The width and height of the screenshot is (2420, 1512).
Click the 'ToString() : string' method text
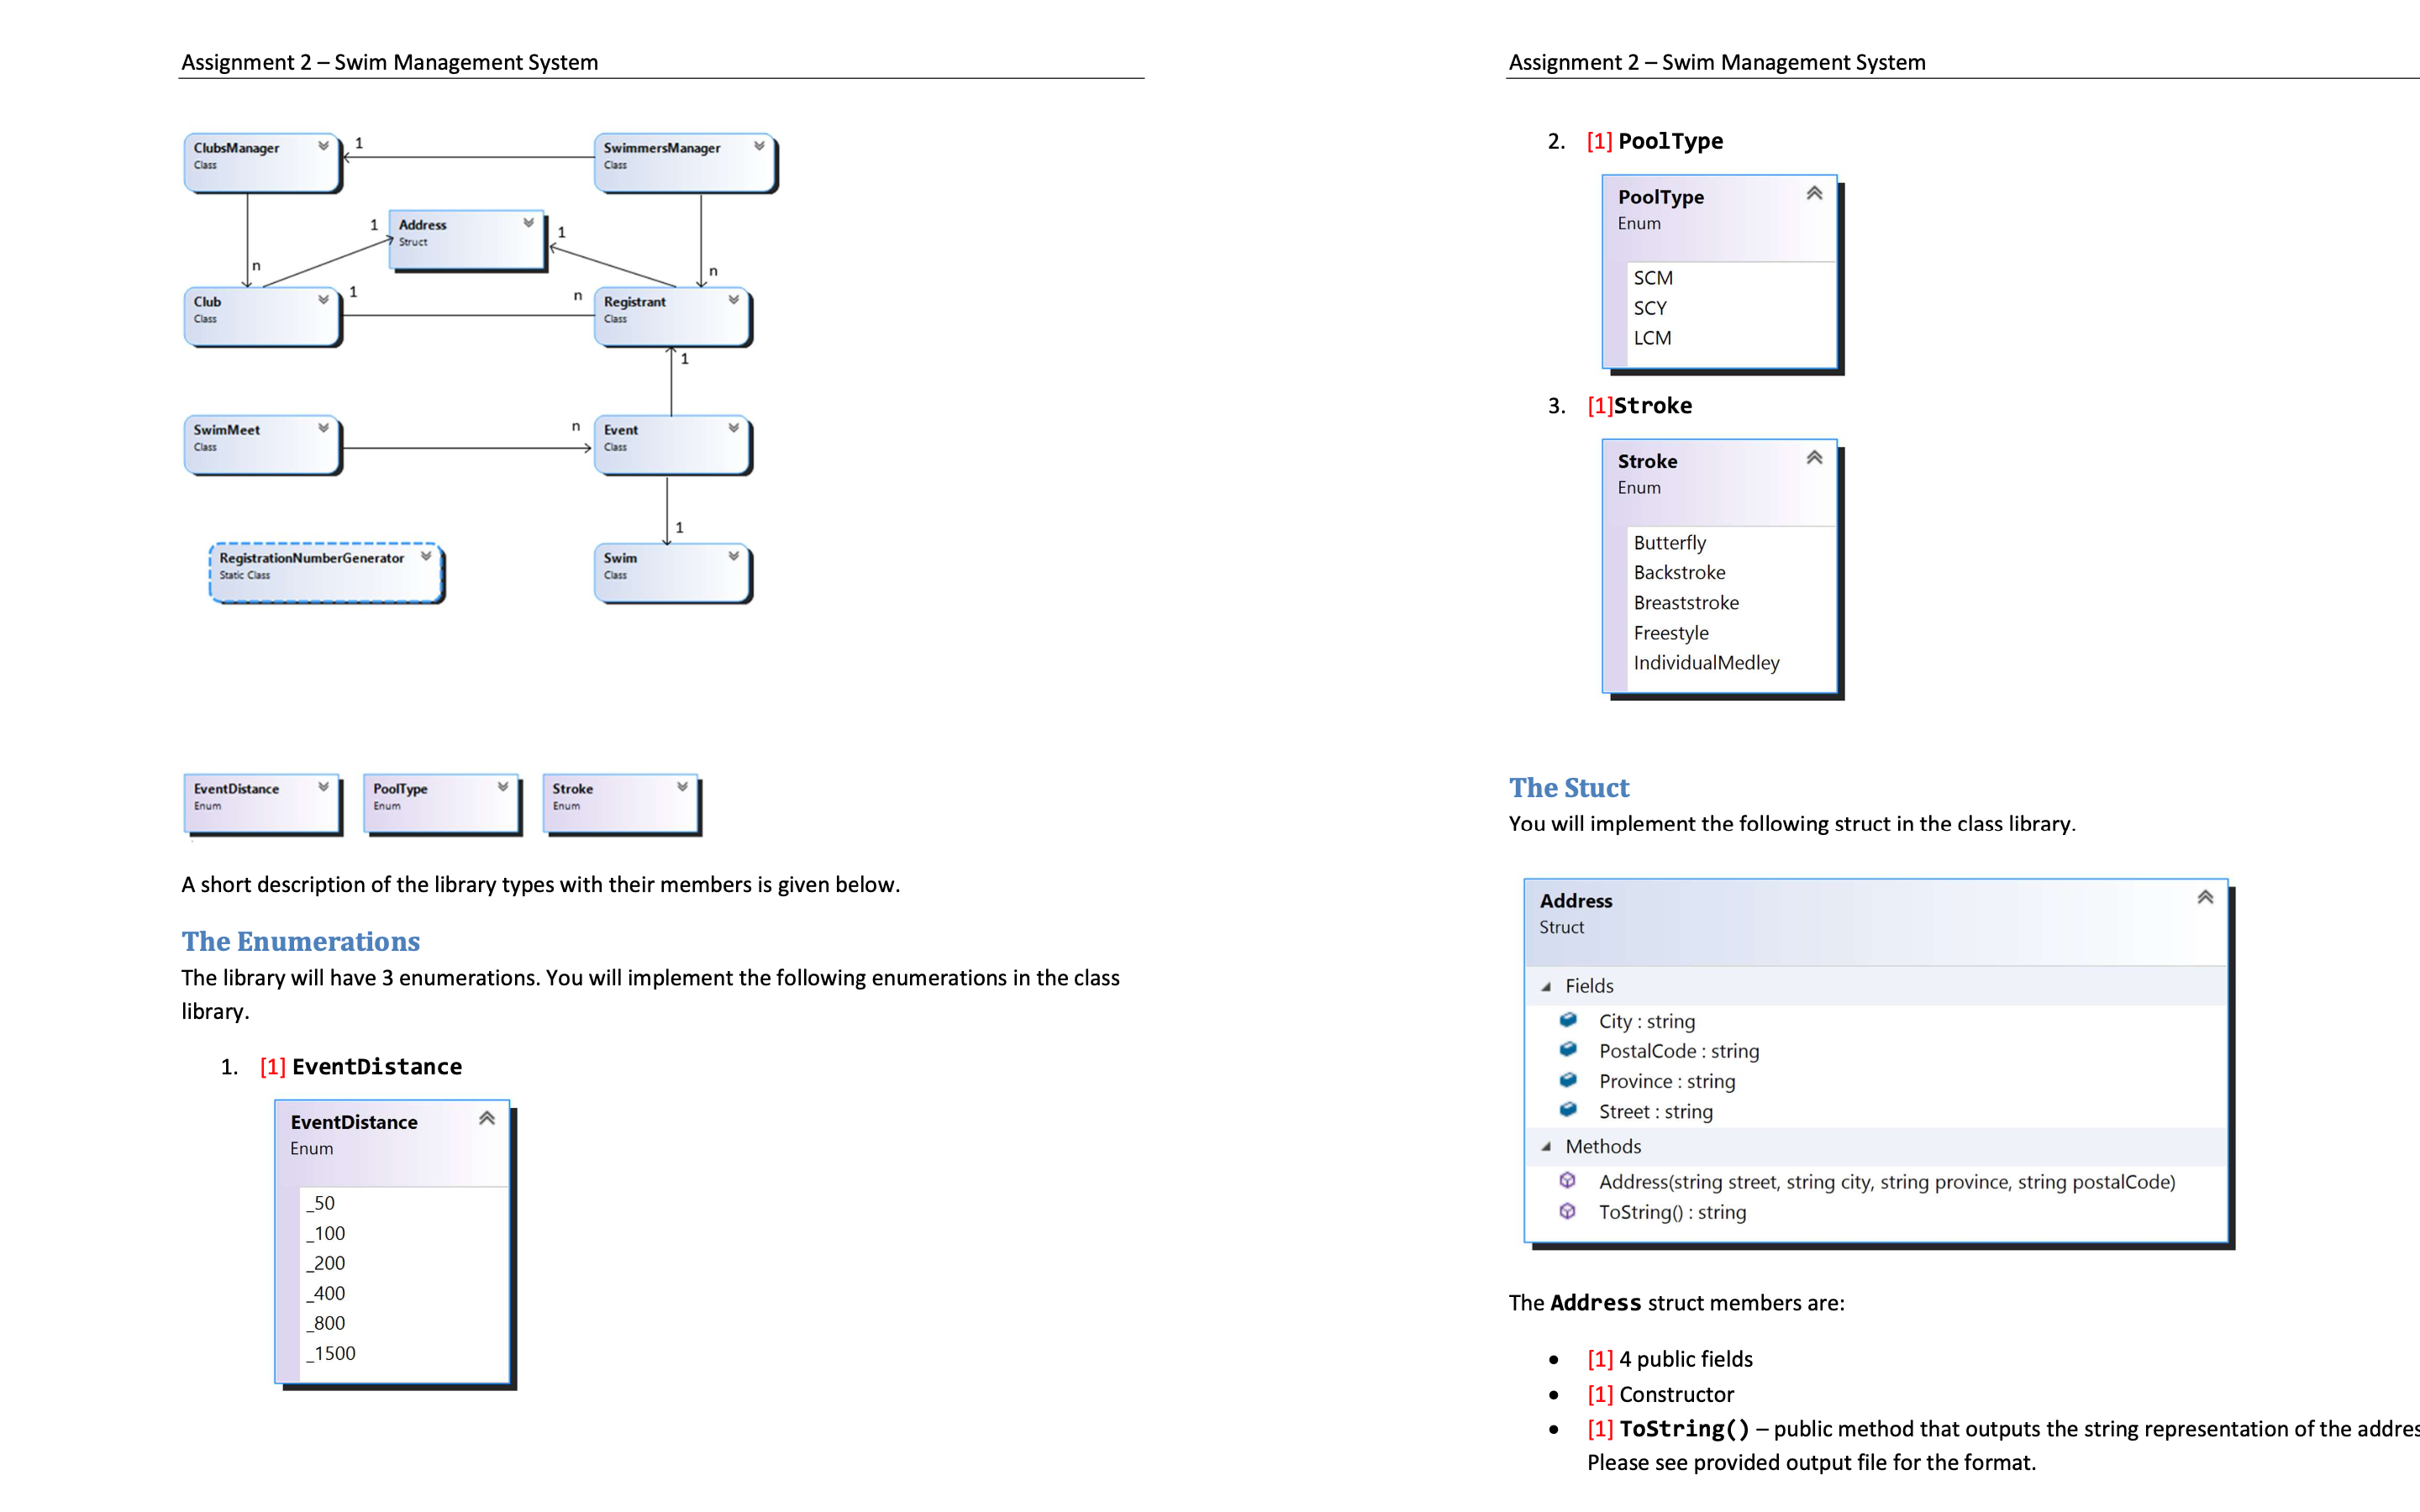[1672, 1212]
